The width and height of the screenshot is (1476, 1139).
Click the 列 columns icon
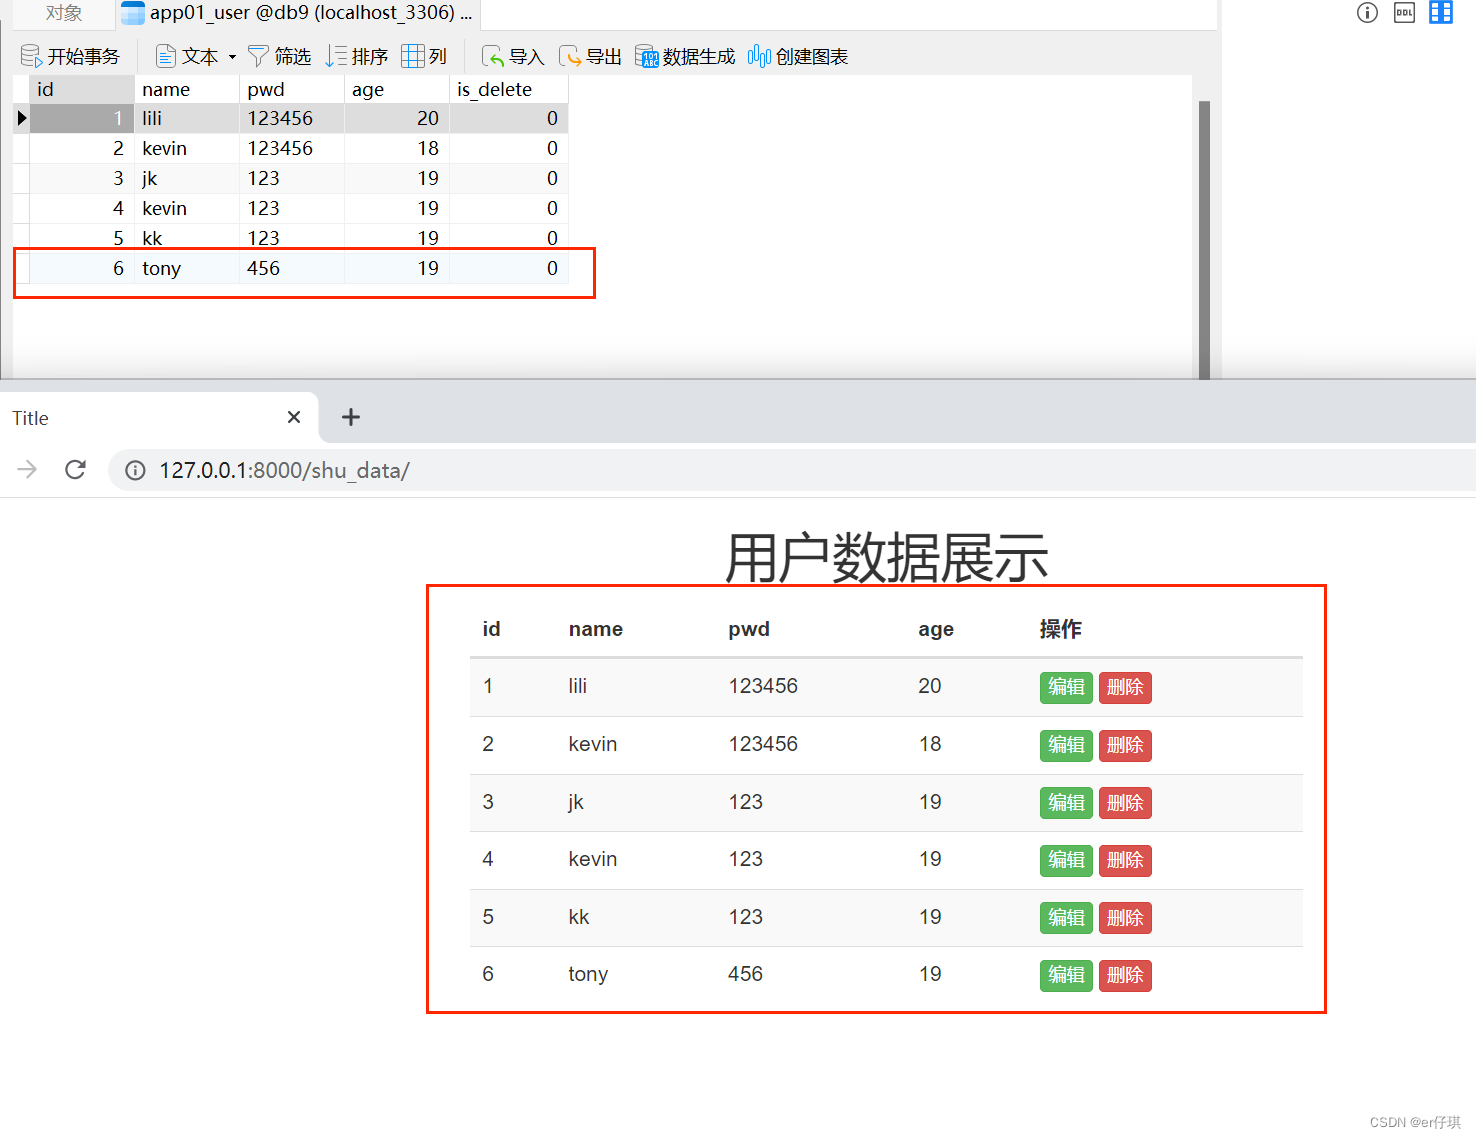click(x=413, y=56)
